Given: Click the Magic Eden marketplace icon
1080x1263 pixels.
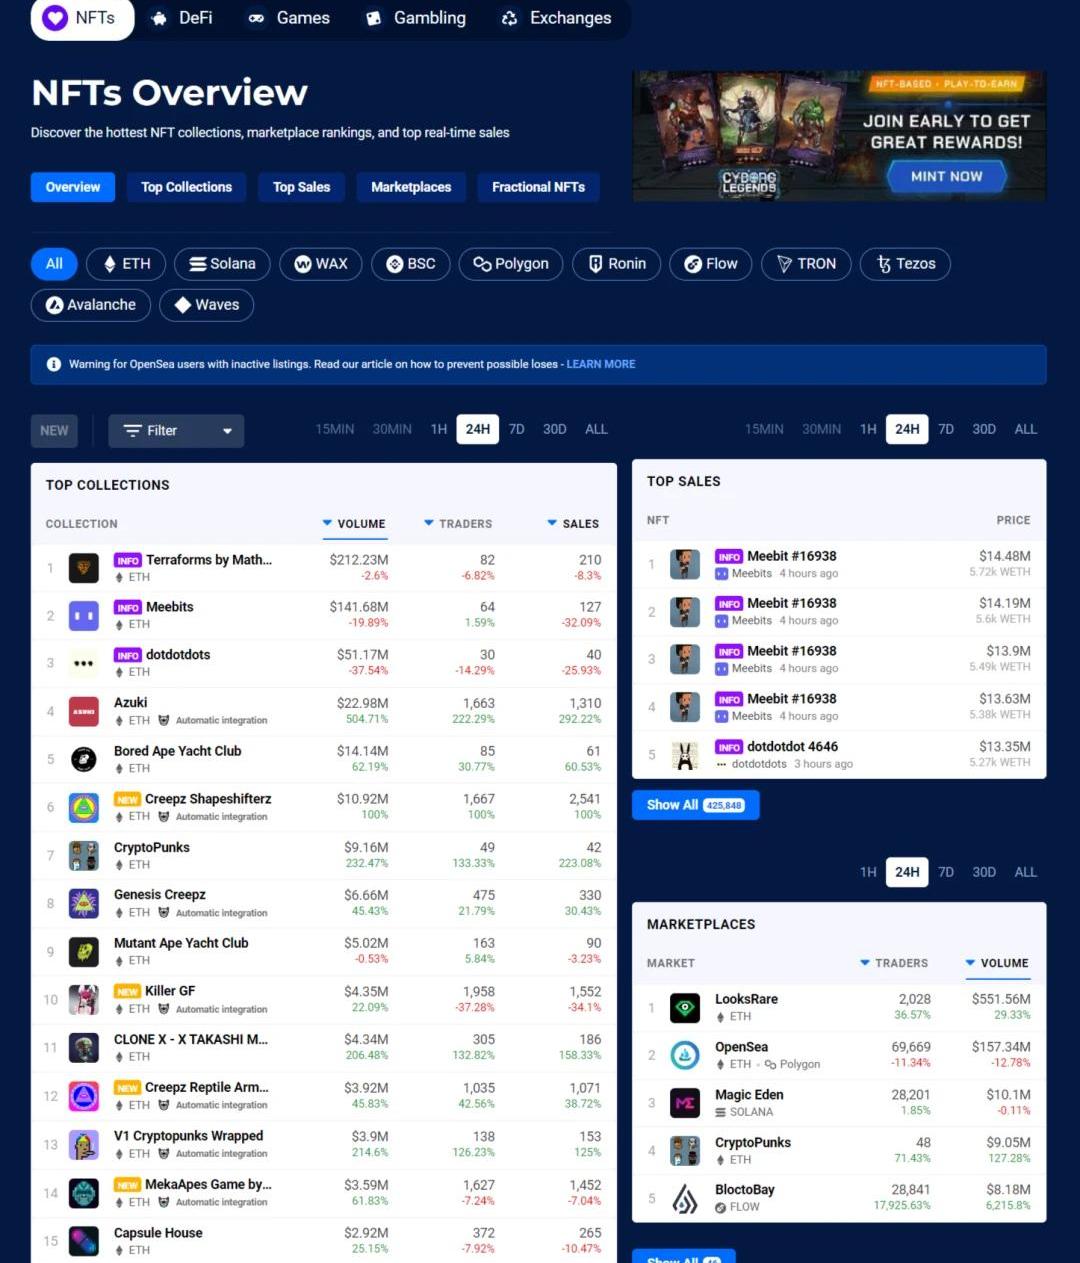Looking at the screenshot, I should [685, 1103].
